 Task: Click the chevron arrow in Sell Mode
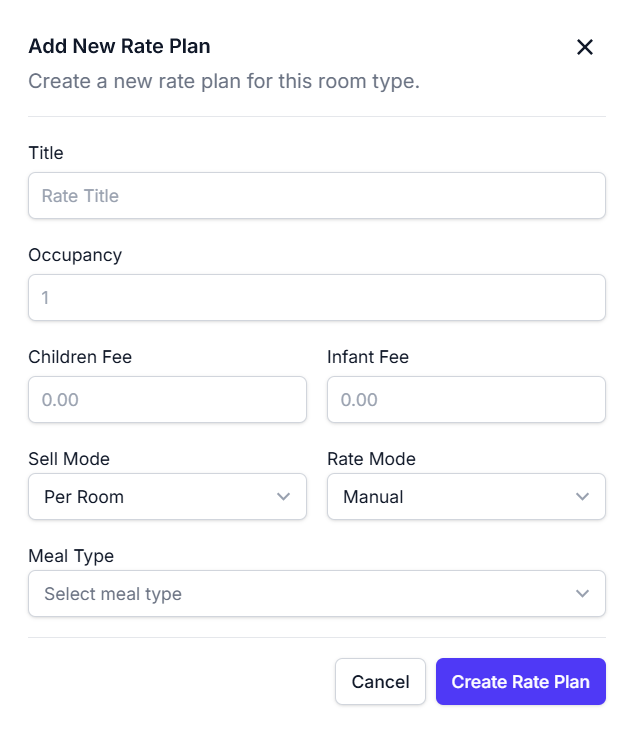(284, 497)
